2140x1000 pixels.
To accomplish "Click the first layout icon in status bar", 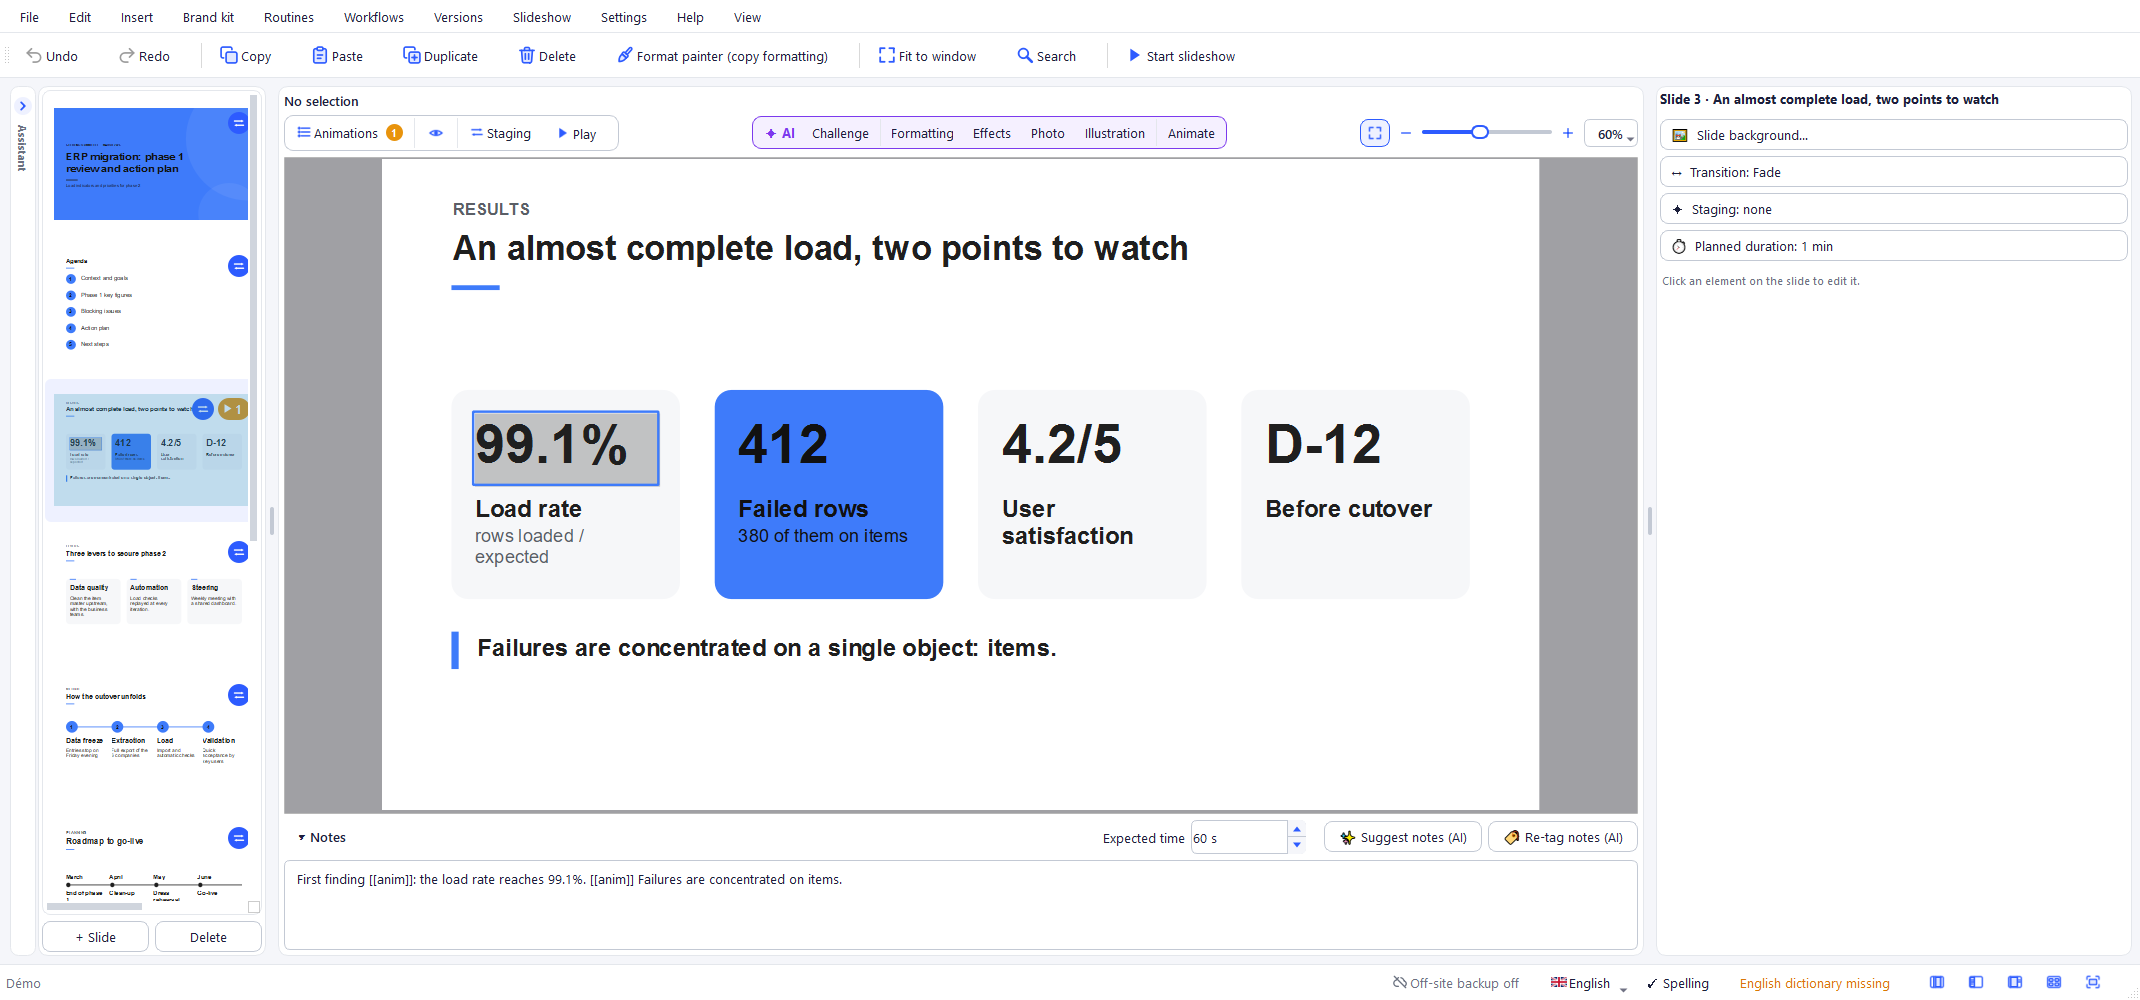I will (1937, 983).
